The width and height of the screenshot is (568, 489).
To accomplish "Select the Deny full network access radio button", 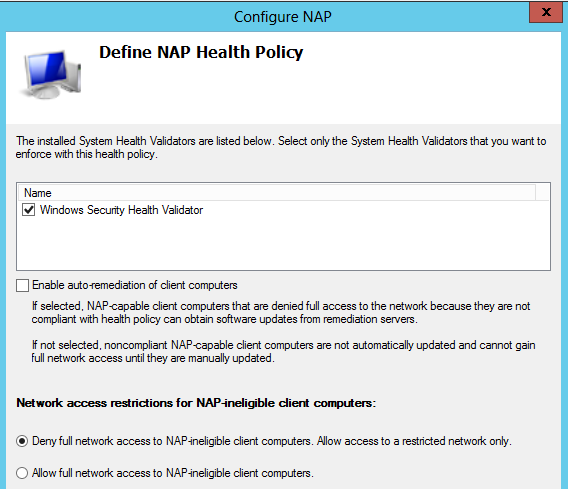I will click(22, 441).
